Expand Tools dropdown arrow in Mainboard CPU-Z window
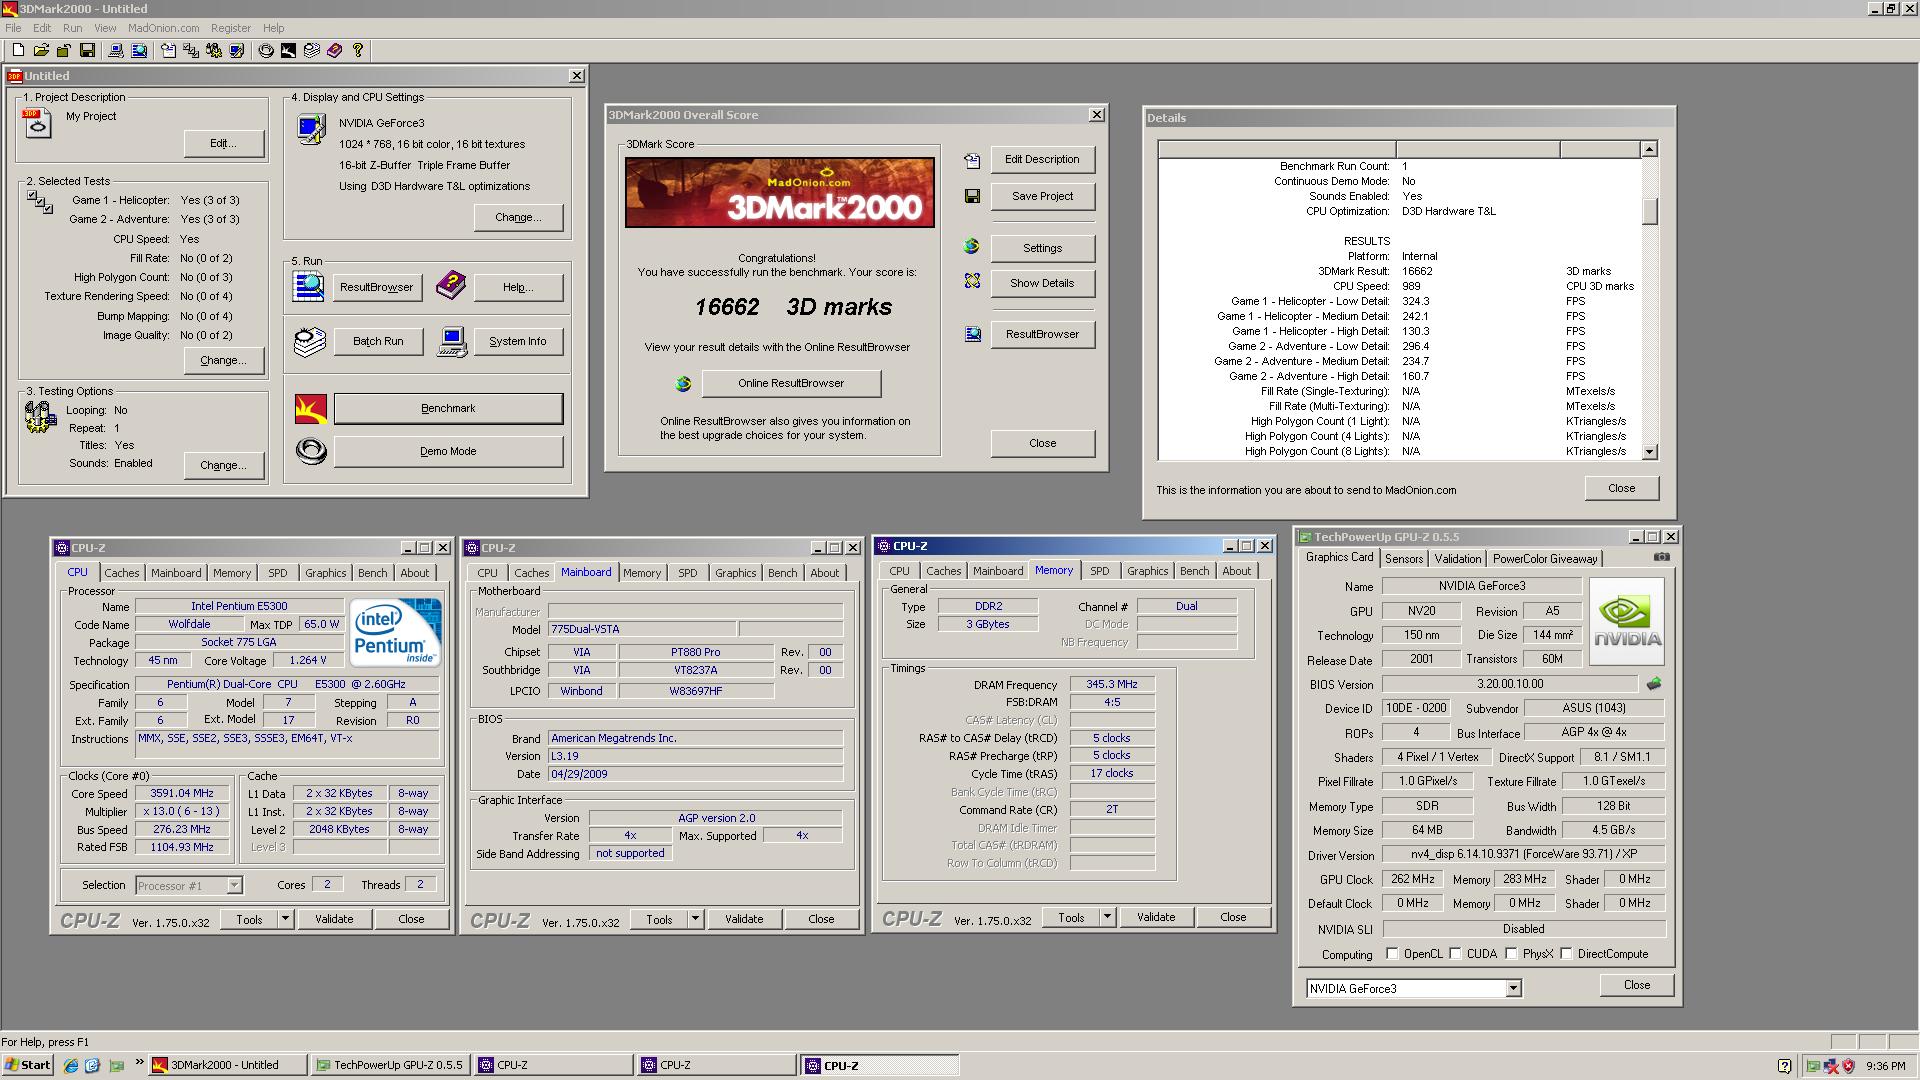1920x1080 pixels. tap(695, 918)
